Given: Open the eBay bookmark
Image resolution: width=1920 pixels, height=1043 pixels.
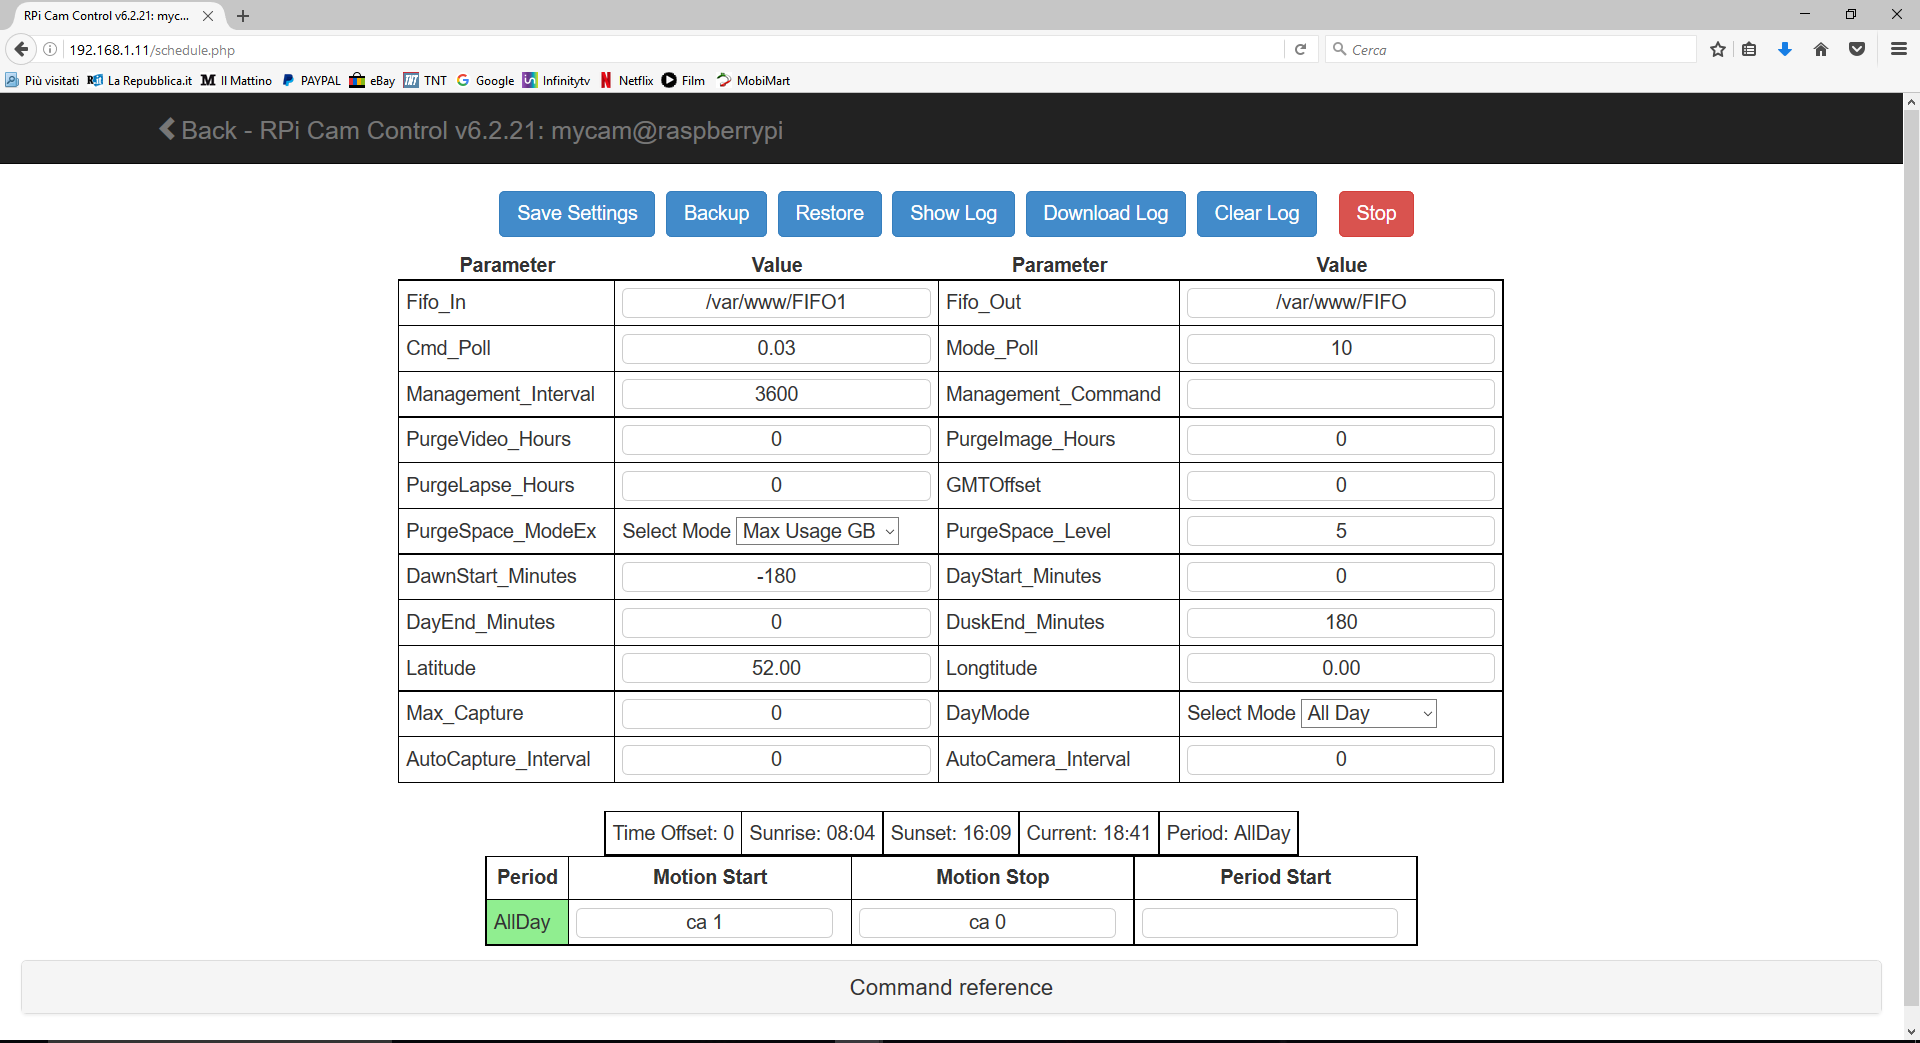Looking at the screenshot, I should (x=372, y=80).
